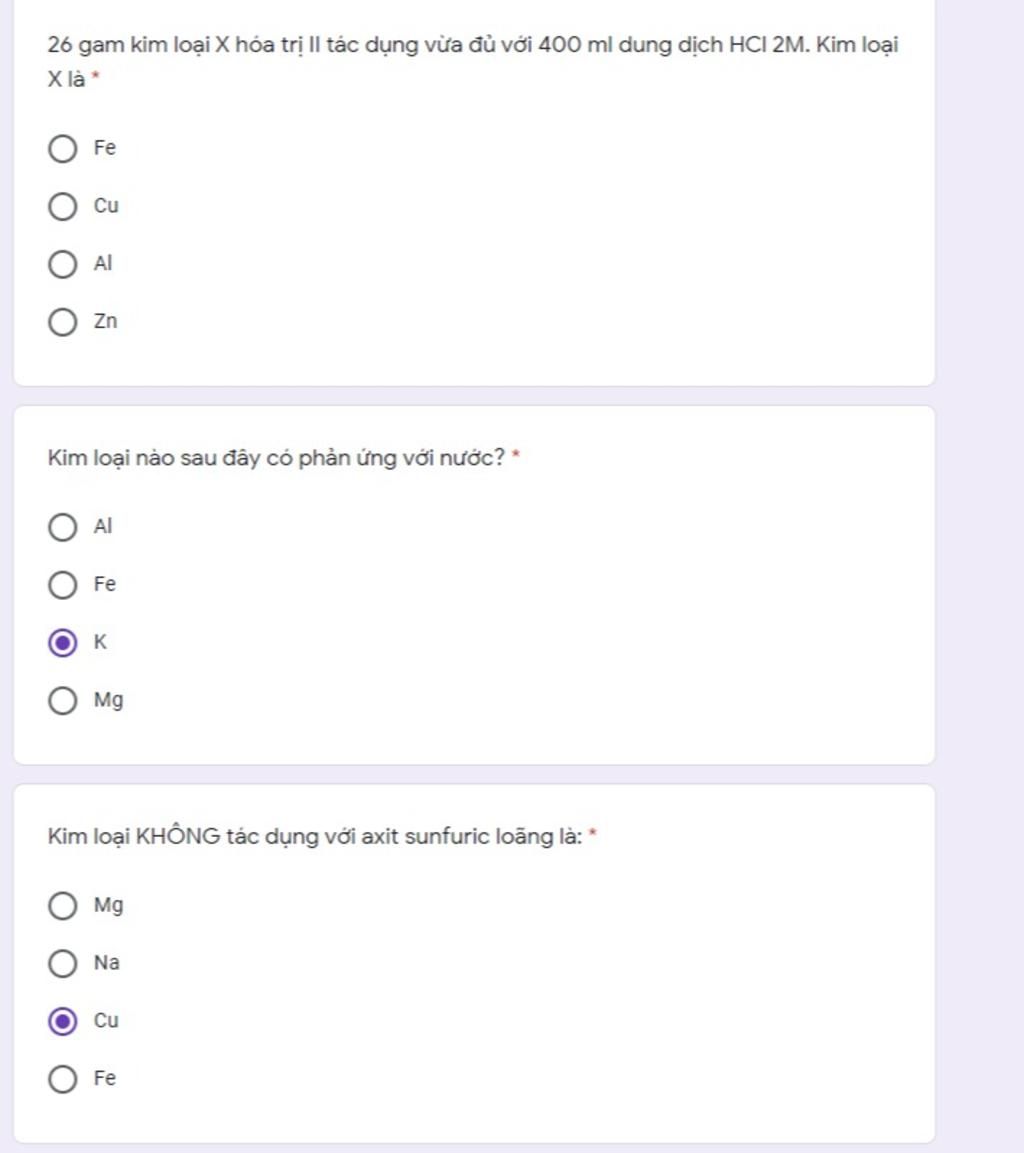The height and width of the screenshot is (1153, 1024).
Task: Click the selected Cu option for sunfuric
Action: [x=62, y=1021]
